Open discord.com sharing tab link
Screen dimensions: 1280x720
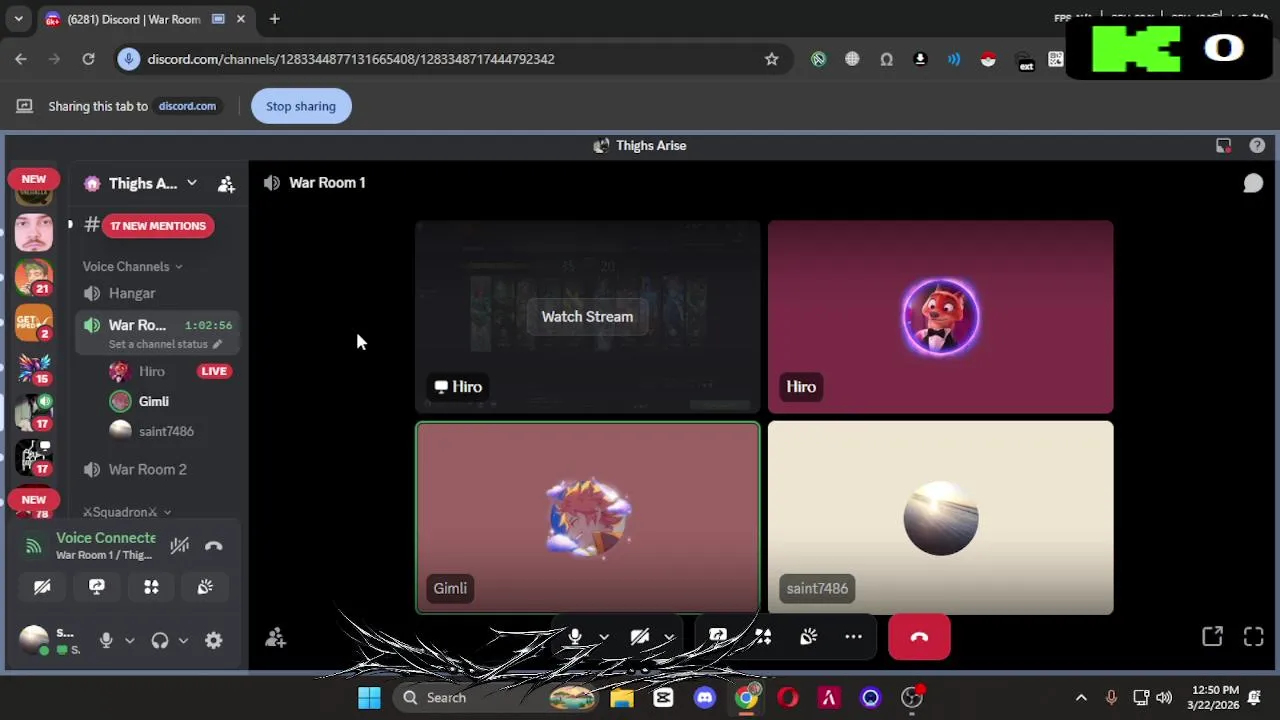(x=187, y=106)
